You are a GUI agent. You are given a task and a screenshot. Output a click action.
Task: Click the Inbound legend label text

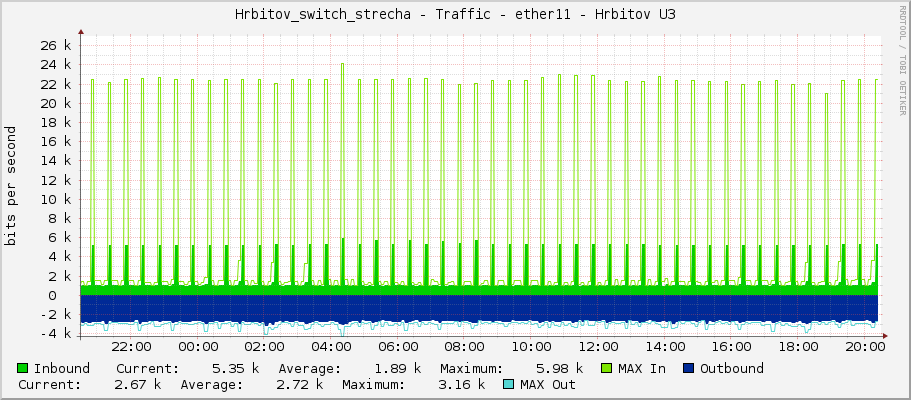click(62, 368)
